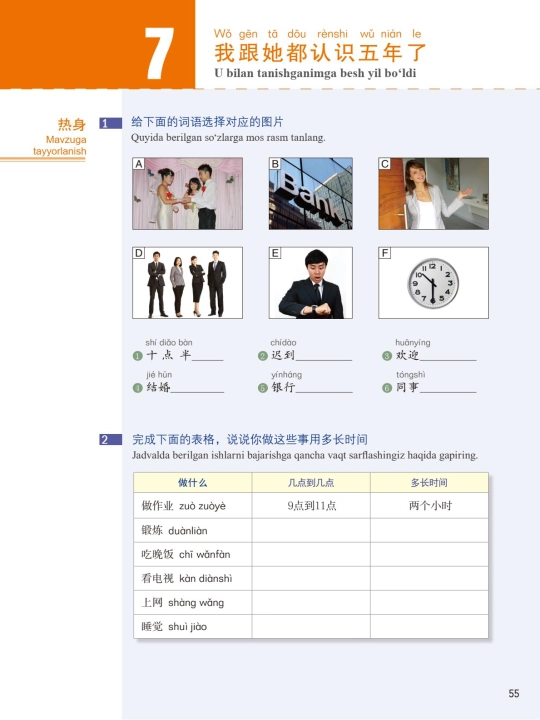The height and width of the screenshot is (720, 540).
Task: Click table header 做什么
Action: (192, 483)
